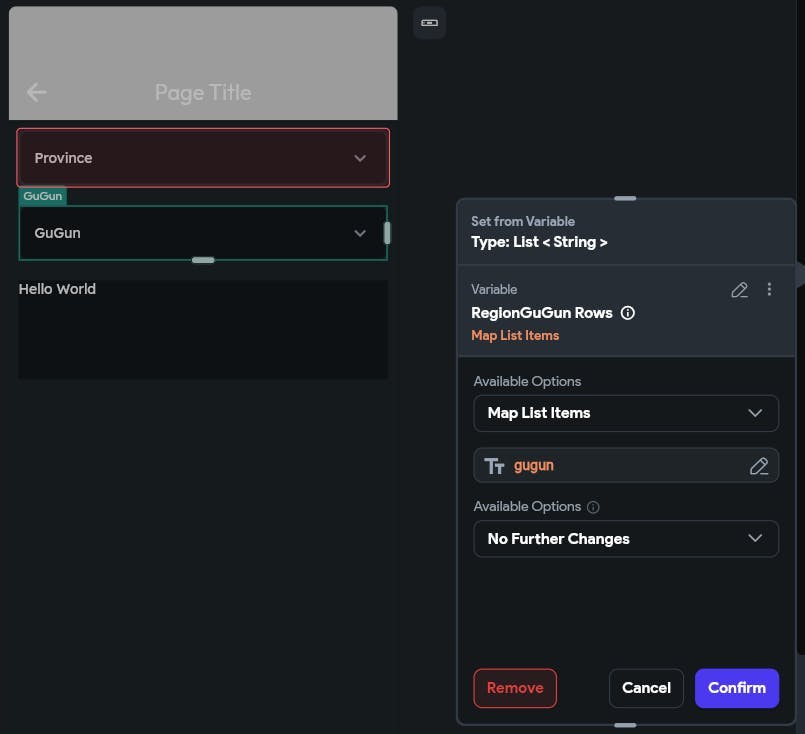The height and width of the screenshot is (734, 805).
Task: Click the back arrow in the app bar
Action: coord(36,92)
